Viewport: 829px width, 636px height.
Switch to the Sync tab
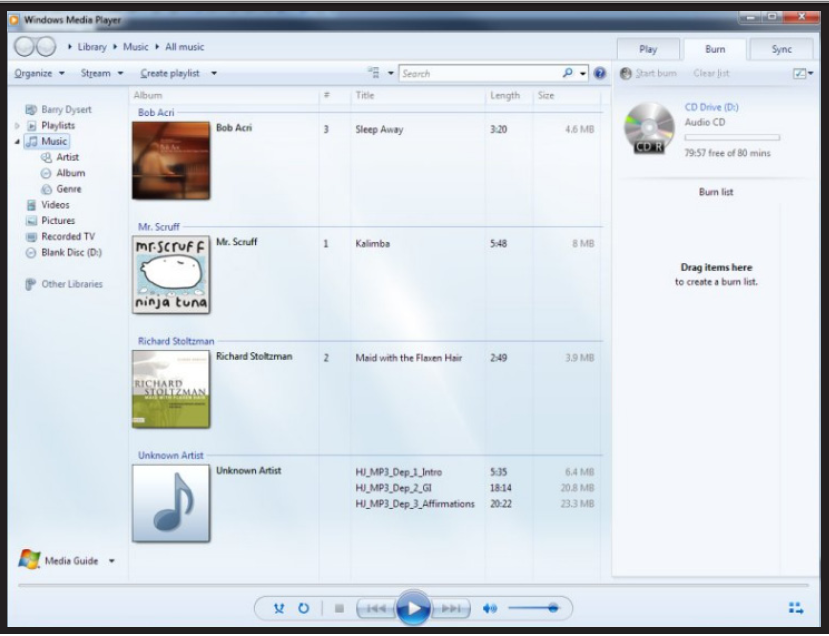[781, 49]
